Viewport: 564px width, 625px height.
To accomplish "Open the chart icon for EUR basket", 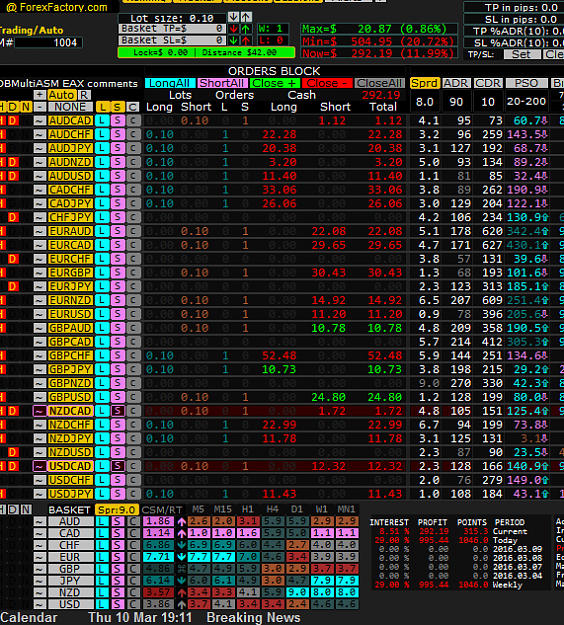I will (39, 557).
